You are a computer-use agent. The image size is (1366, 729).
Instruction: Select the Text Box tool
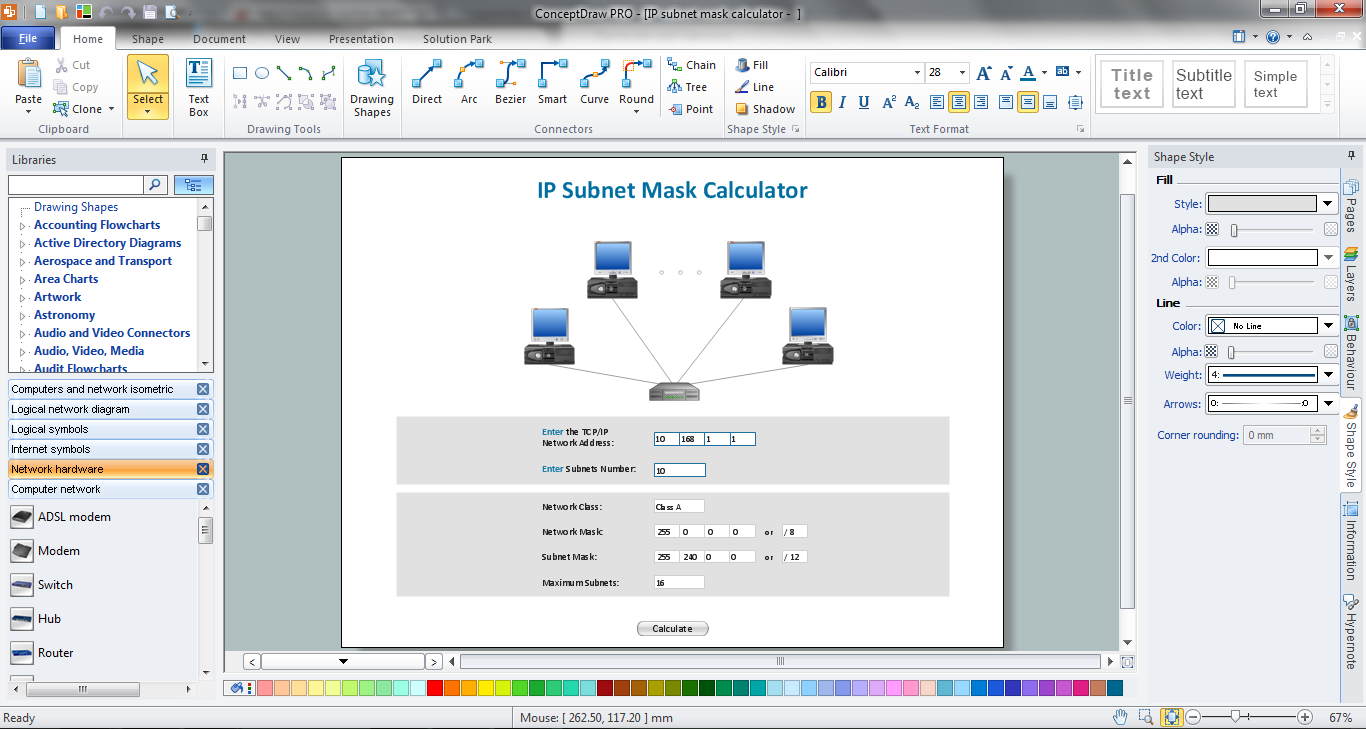[199, 87]
